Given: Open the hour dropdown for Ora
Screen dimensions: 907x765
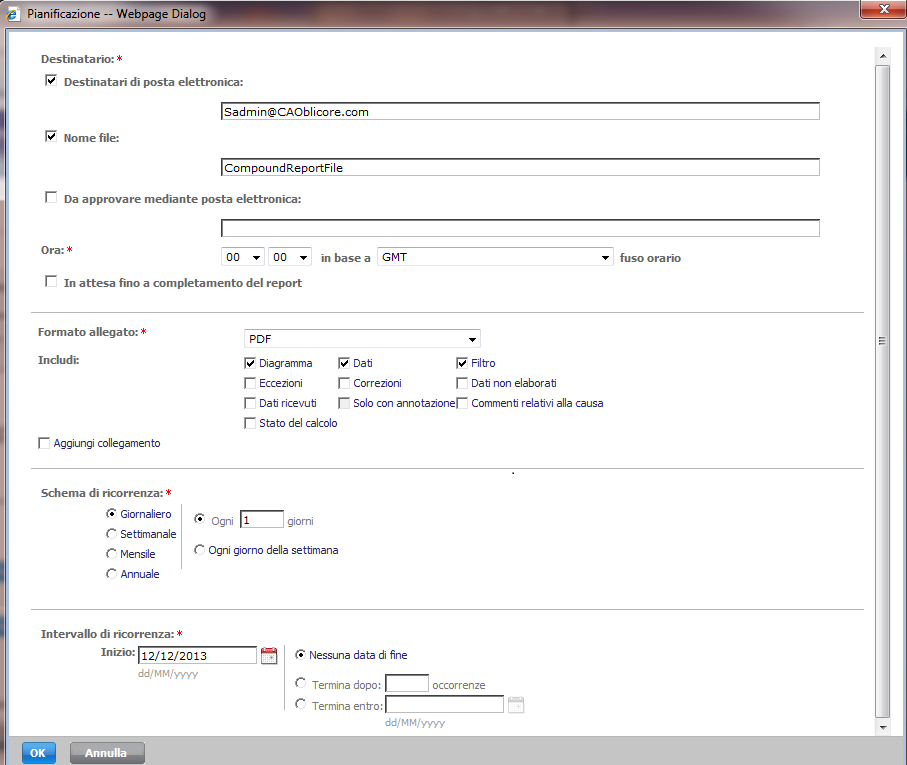Looking at the screenshot, I should click(242, 257).
